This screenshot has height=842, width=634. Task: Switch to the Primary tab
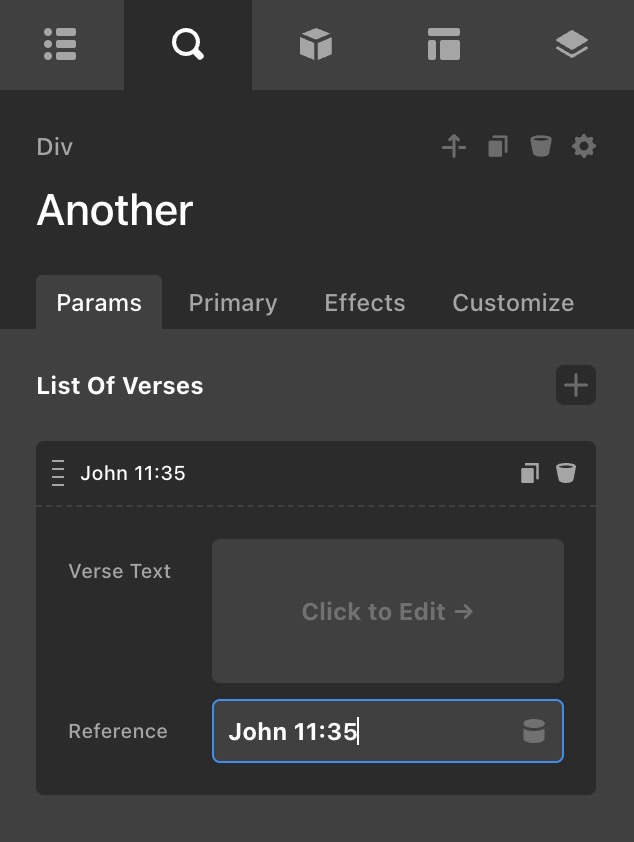click(x=233, y=303)
